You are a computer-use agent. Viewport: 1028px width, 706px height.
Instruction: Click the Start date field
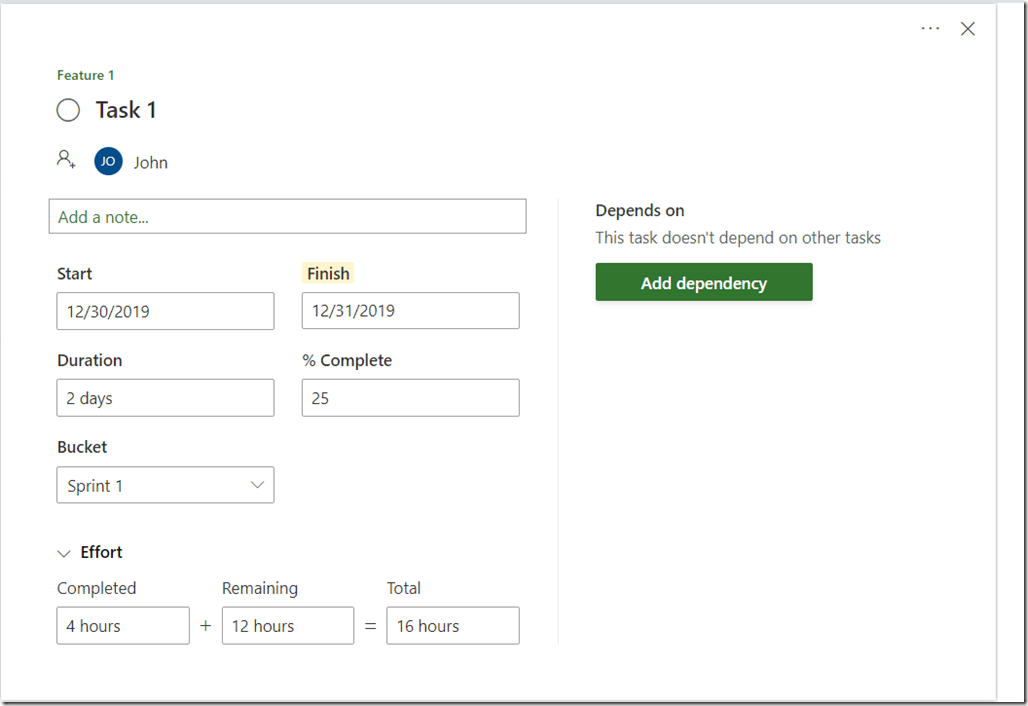point(165,311)
